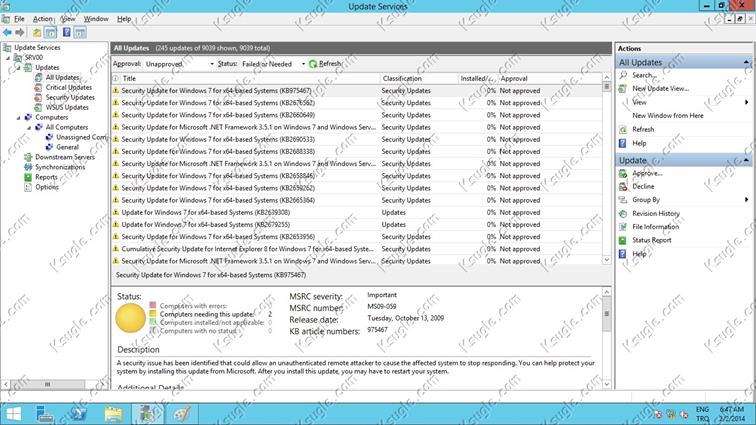Viewport: 756px width, 425px height.
Task: Open PowerShell from taskbar
Action: (x=78, y=414)
